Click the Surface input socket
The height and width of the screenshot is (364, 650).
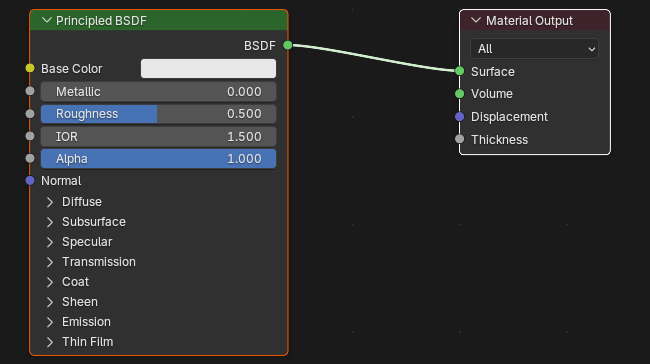tap(459, 71)
